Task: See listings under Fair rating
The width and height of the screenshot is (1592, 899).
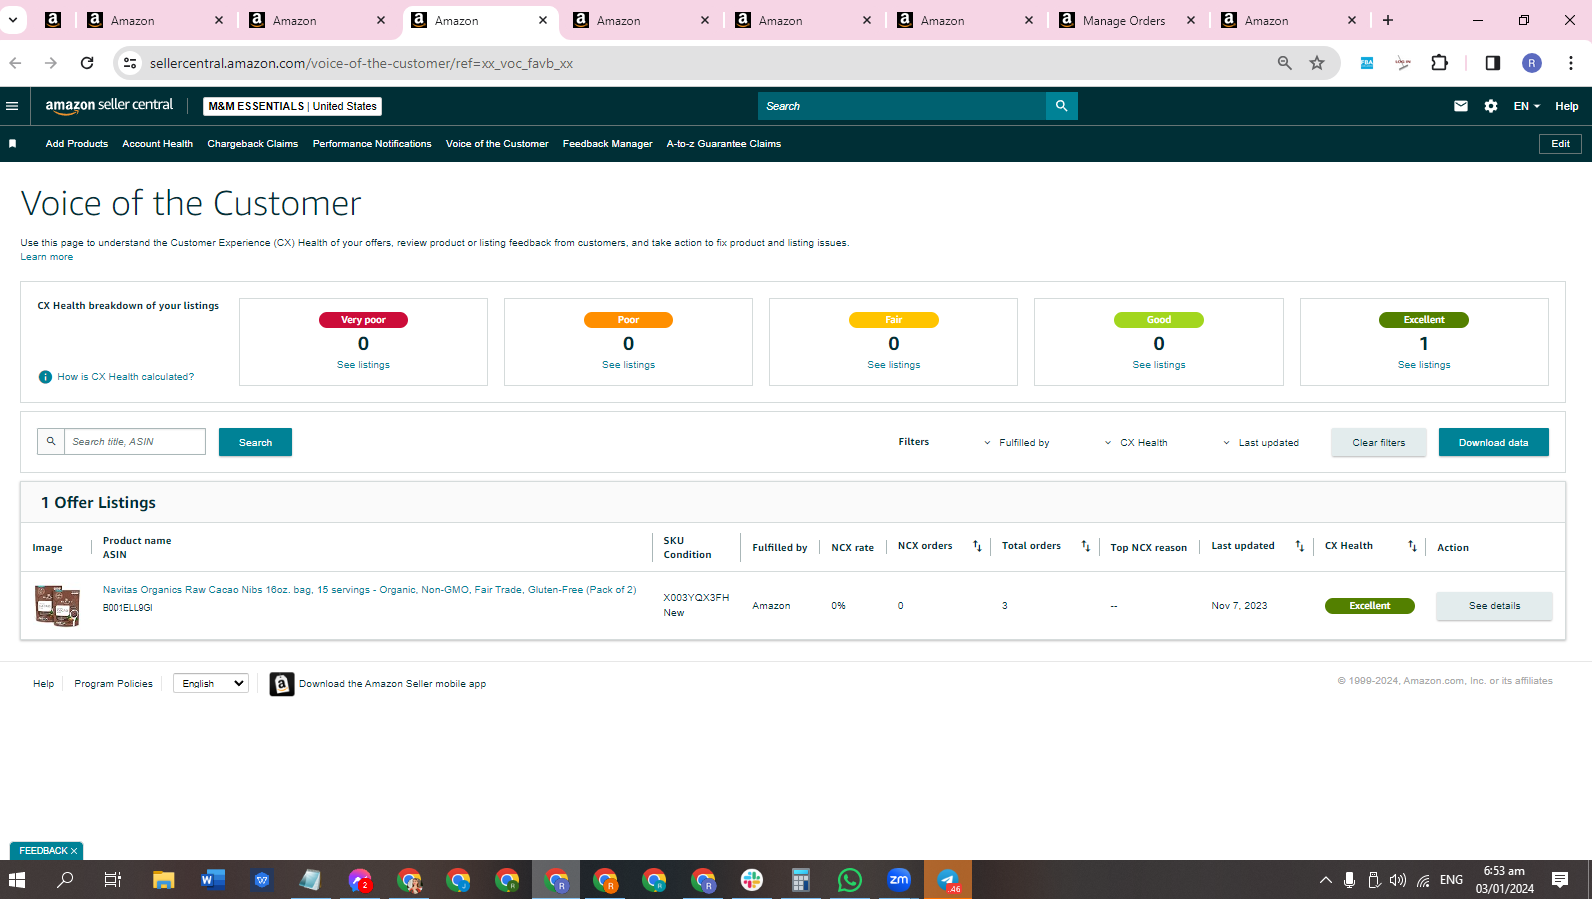Action: [x=894, y=365]
